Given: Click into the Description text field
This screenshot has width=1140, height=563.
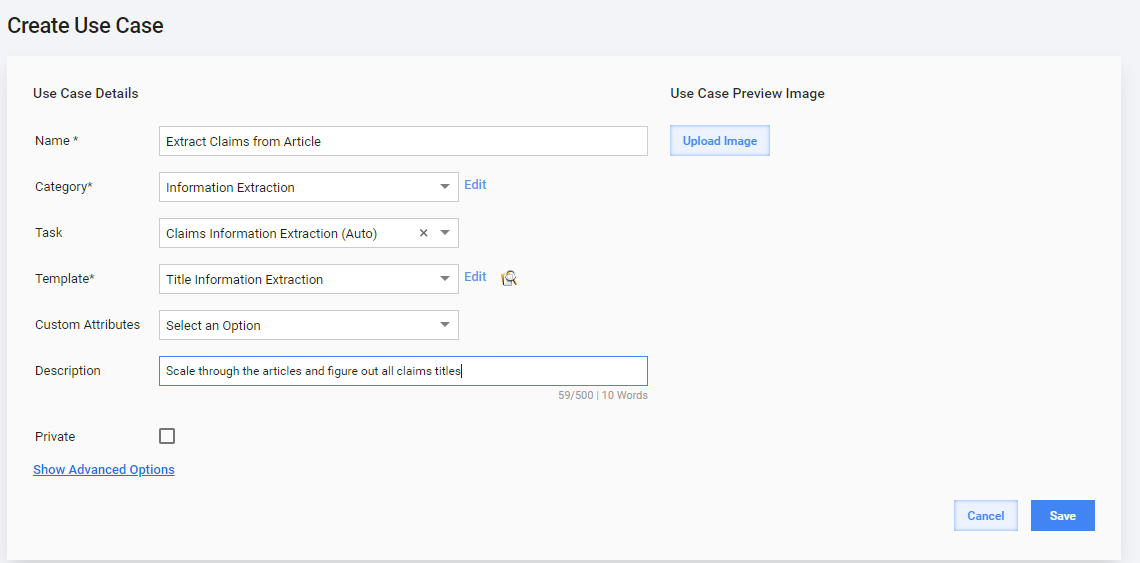Looking at the screenshot, I should point(404,371).
